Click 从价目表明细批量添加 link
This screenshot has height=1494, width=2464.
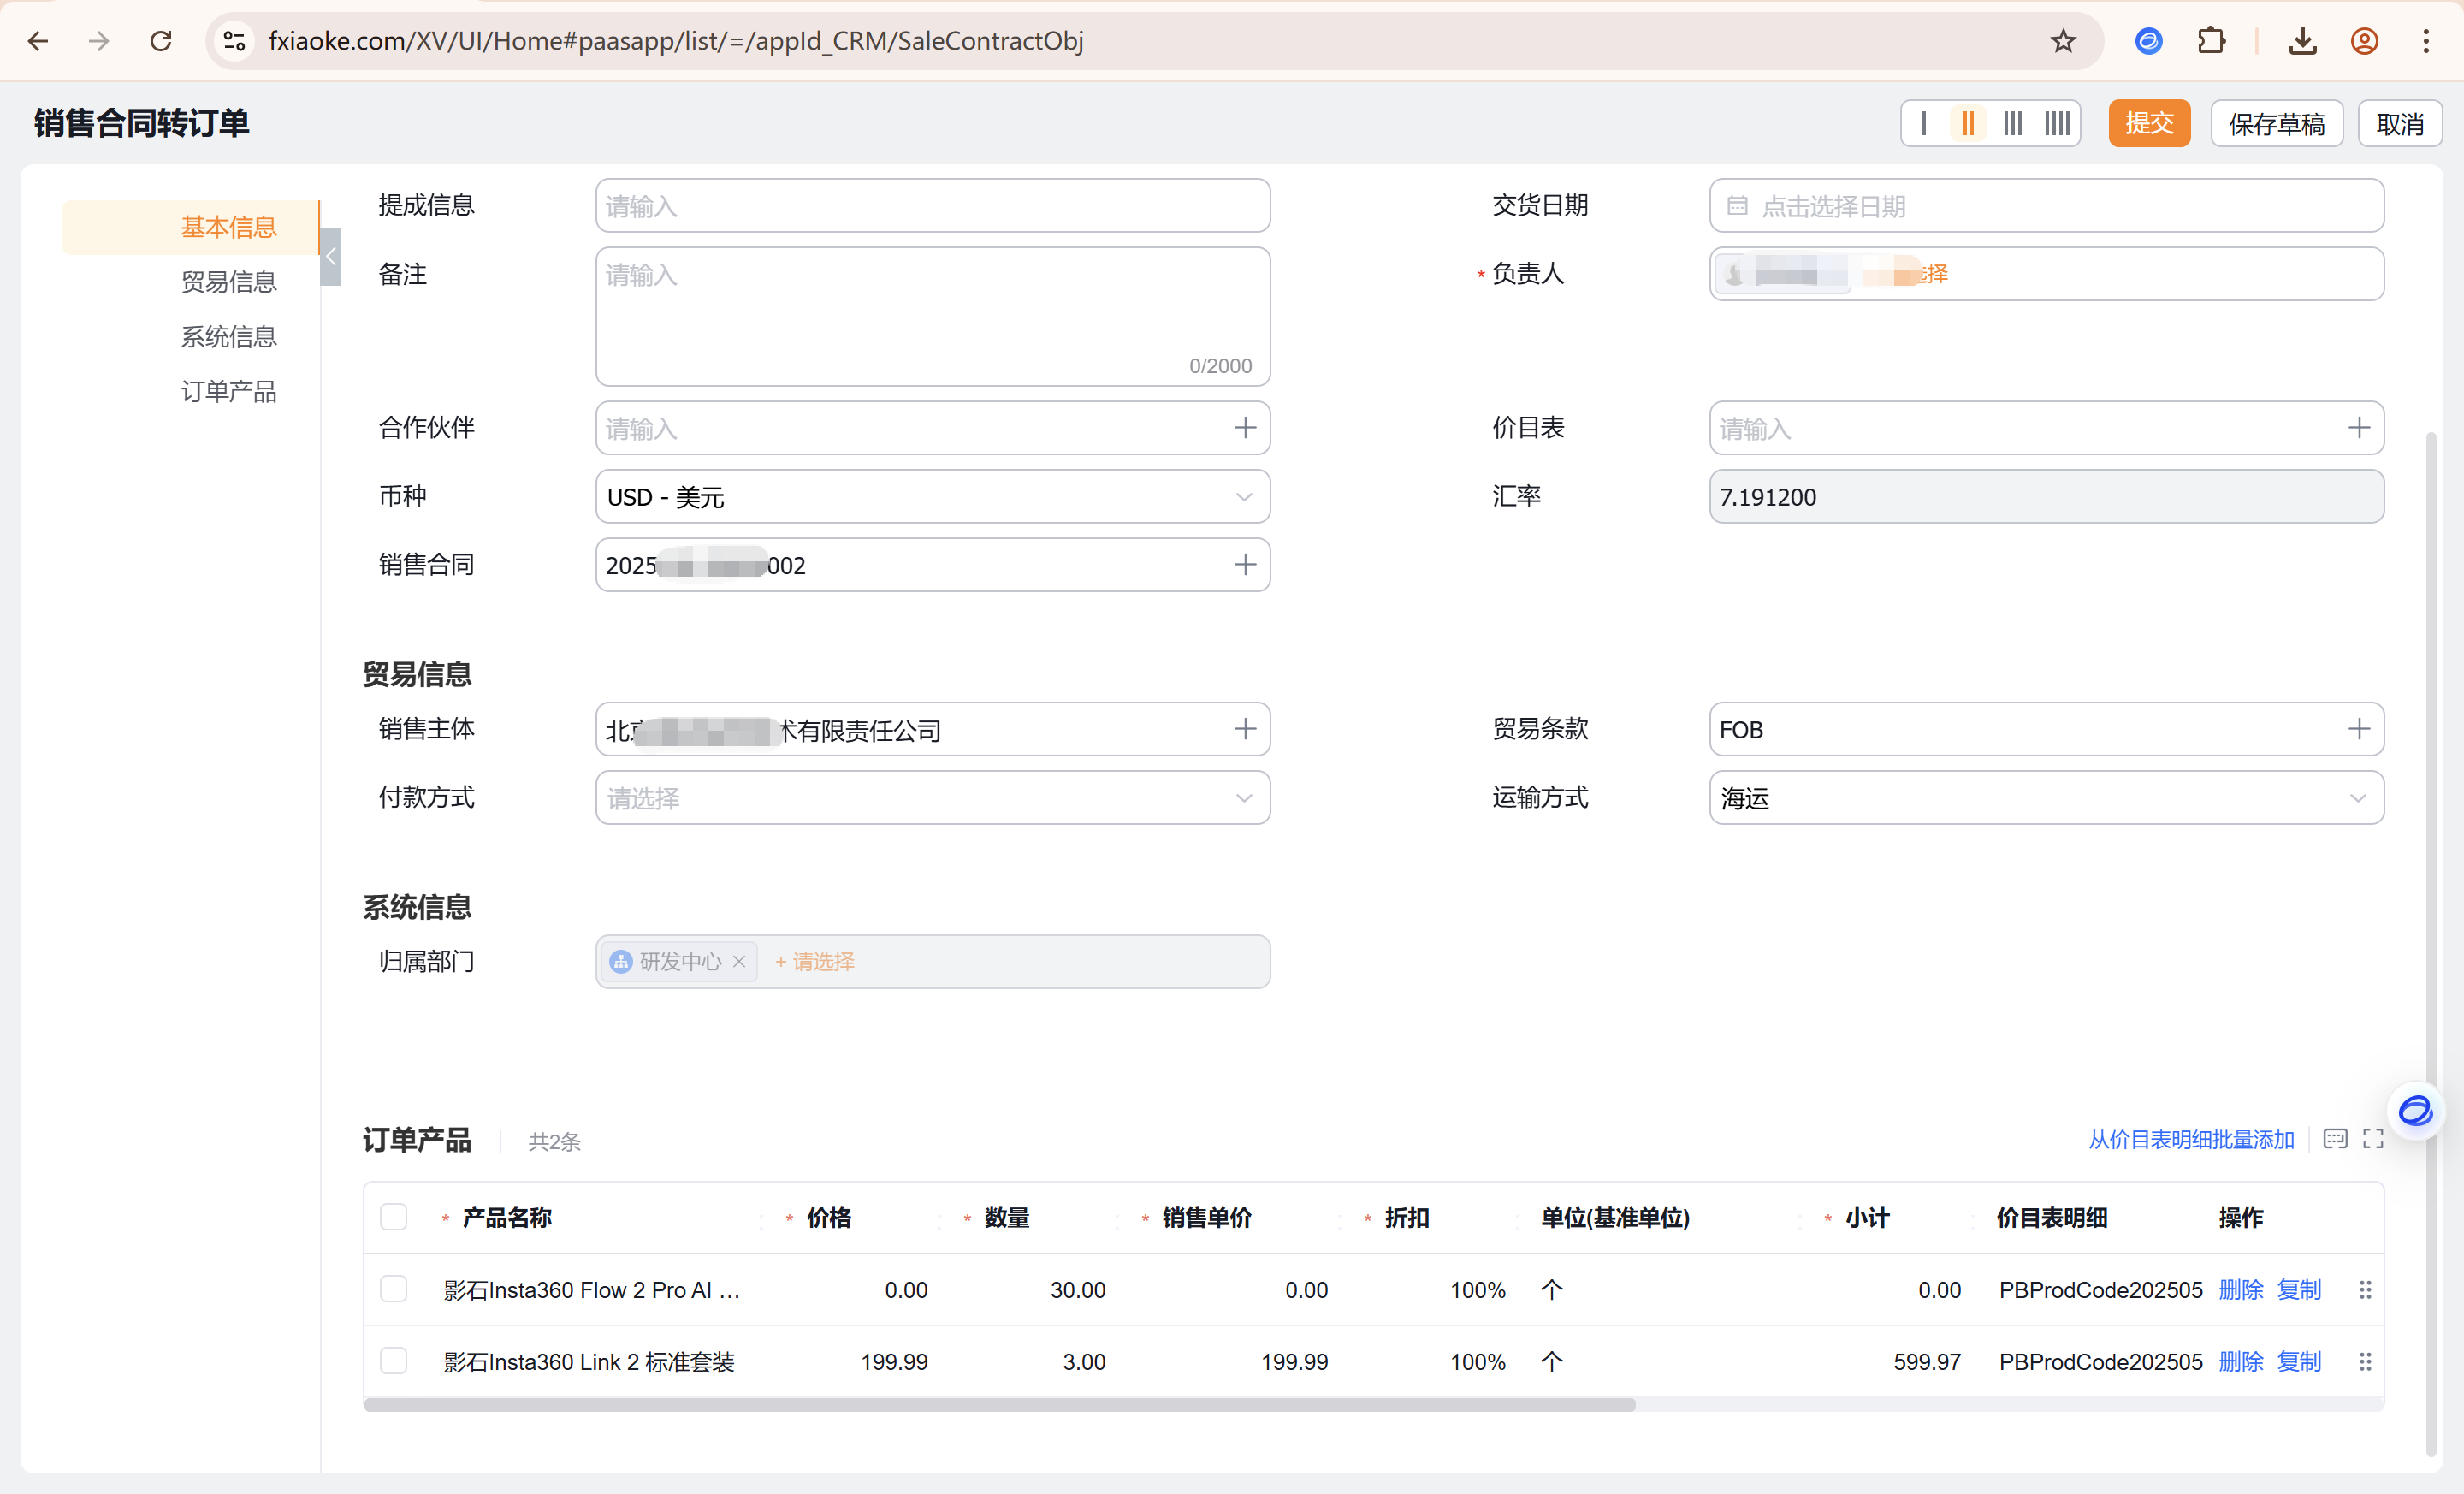pyautogui.click(x=2190, y=1139)
